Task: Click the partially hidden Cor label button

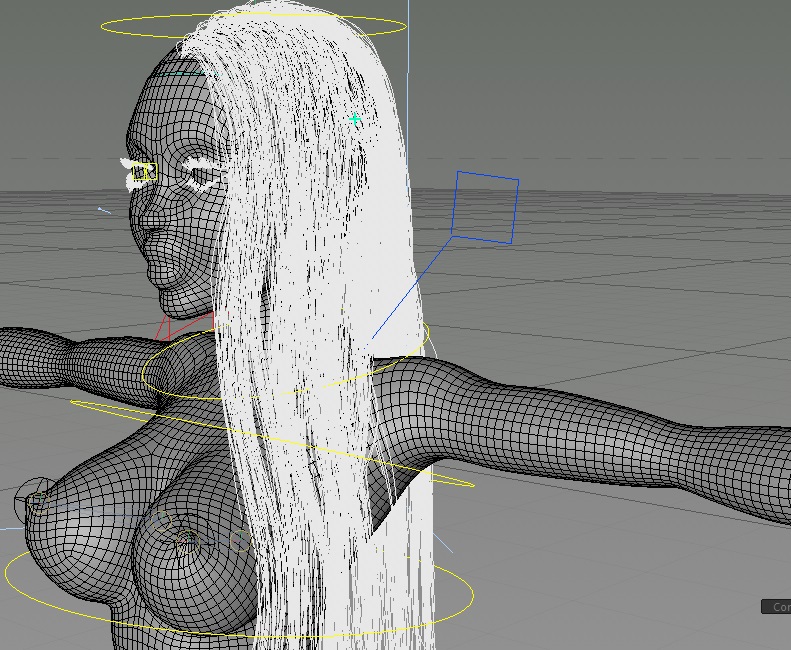Action: 778,606
